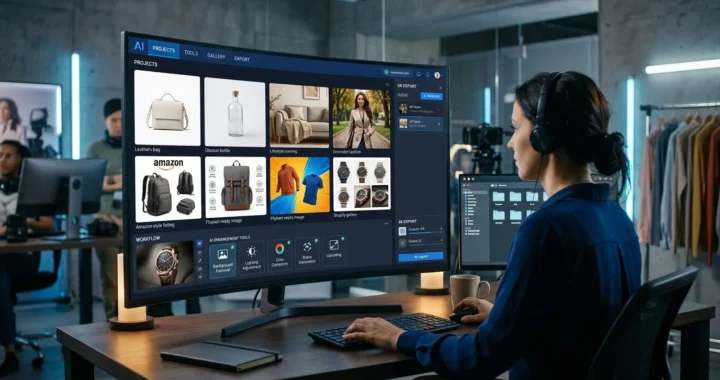Screen dimensions: 720x380
Task: Click the status pill in top bar
Action: 397,72
